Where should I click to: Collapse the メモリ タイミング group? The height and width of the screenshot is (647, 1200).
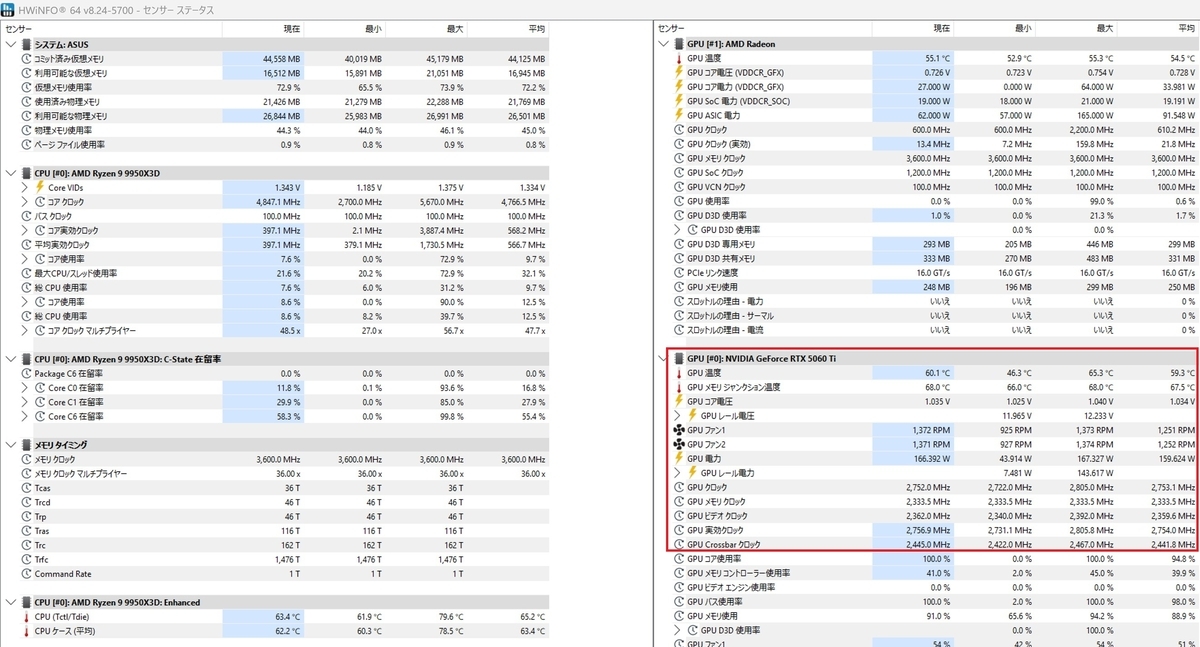(11, 445)
